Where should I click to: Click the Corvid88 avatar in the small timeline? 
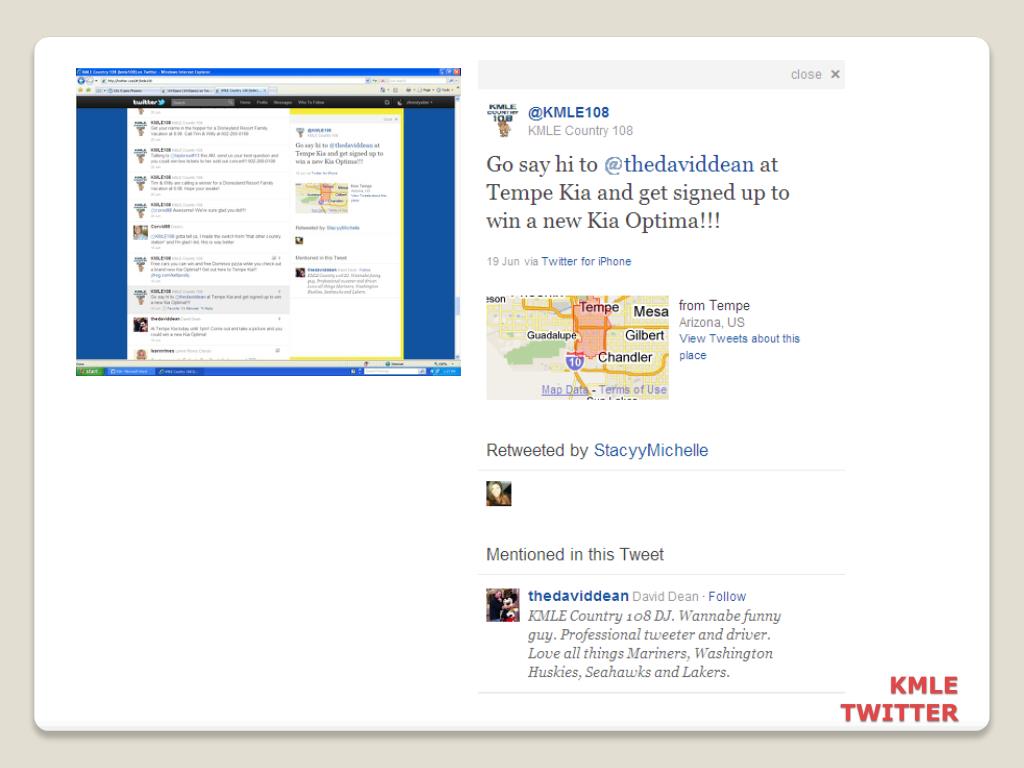click(x=140, y=232)
